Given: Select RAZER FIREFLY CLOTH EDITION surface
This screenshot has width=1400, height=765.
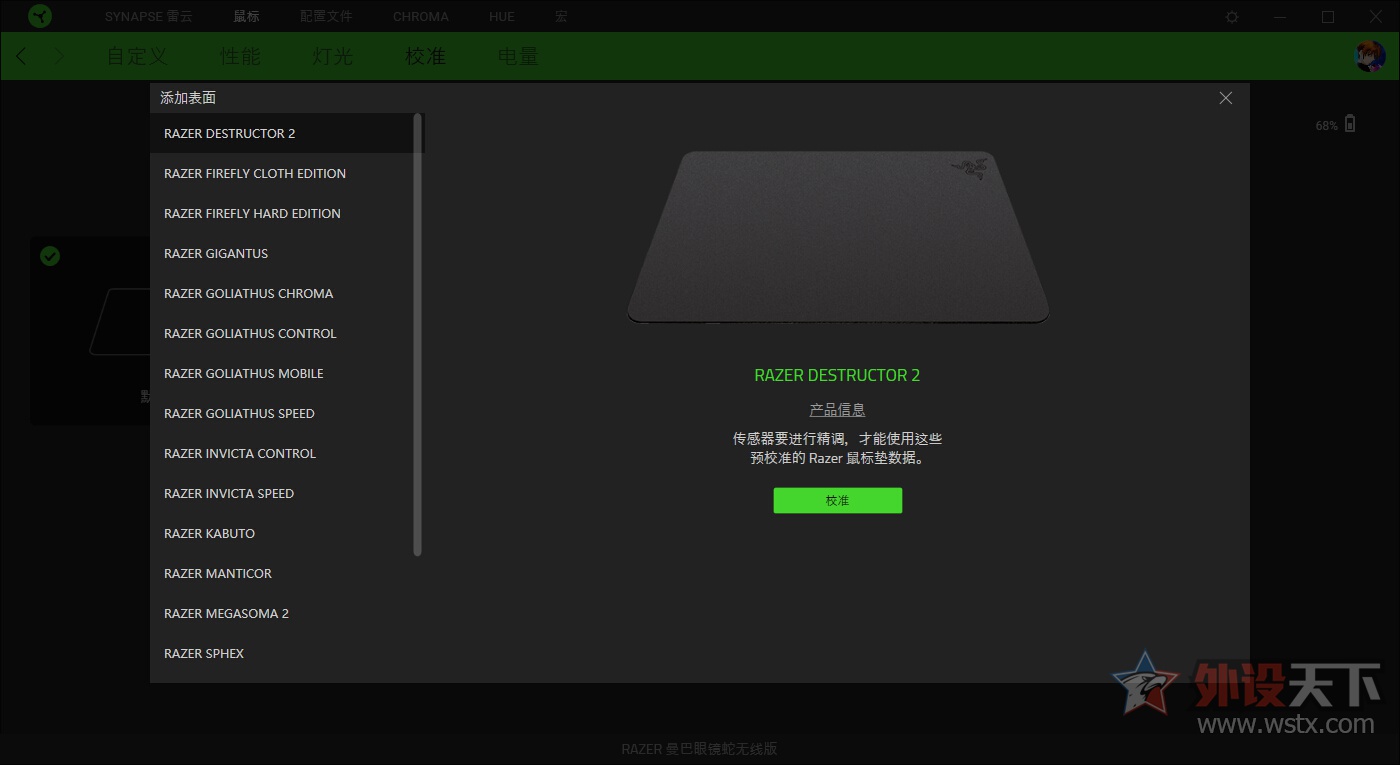Looking at the screenshot, I should [282, 173].
